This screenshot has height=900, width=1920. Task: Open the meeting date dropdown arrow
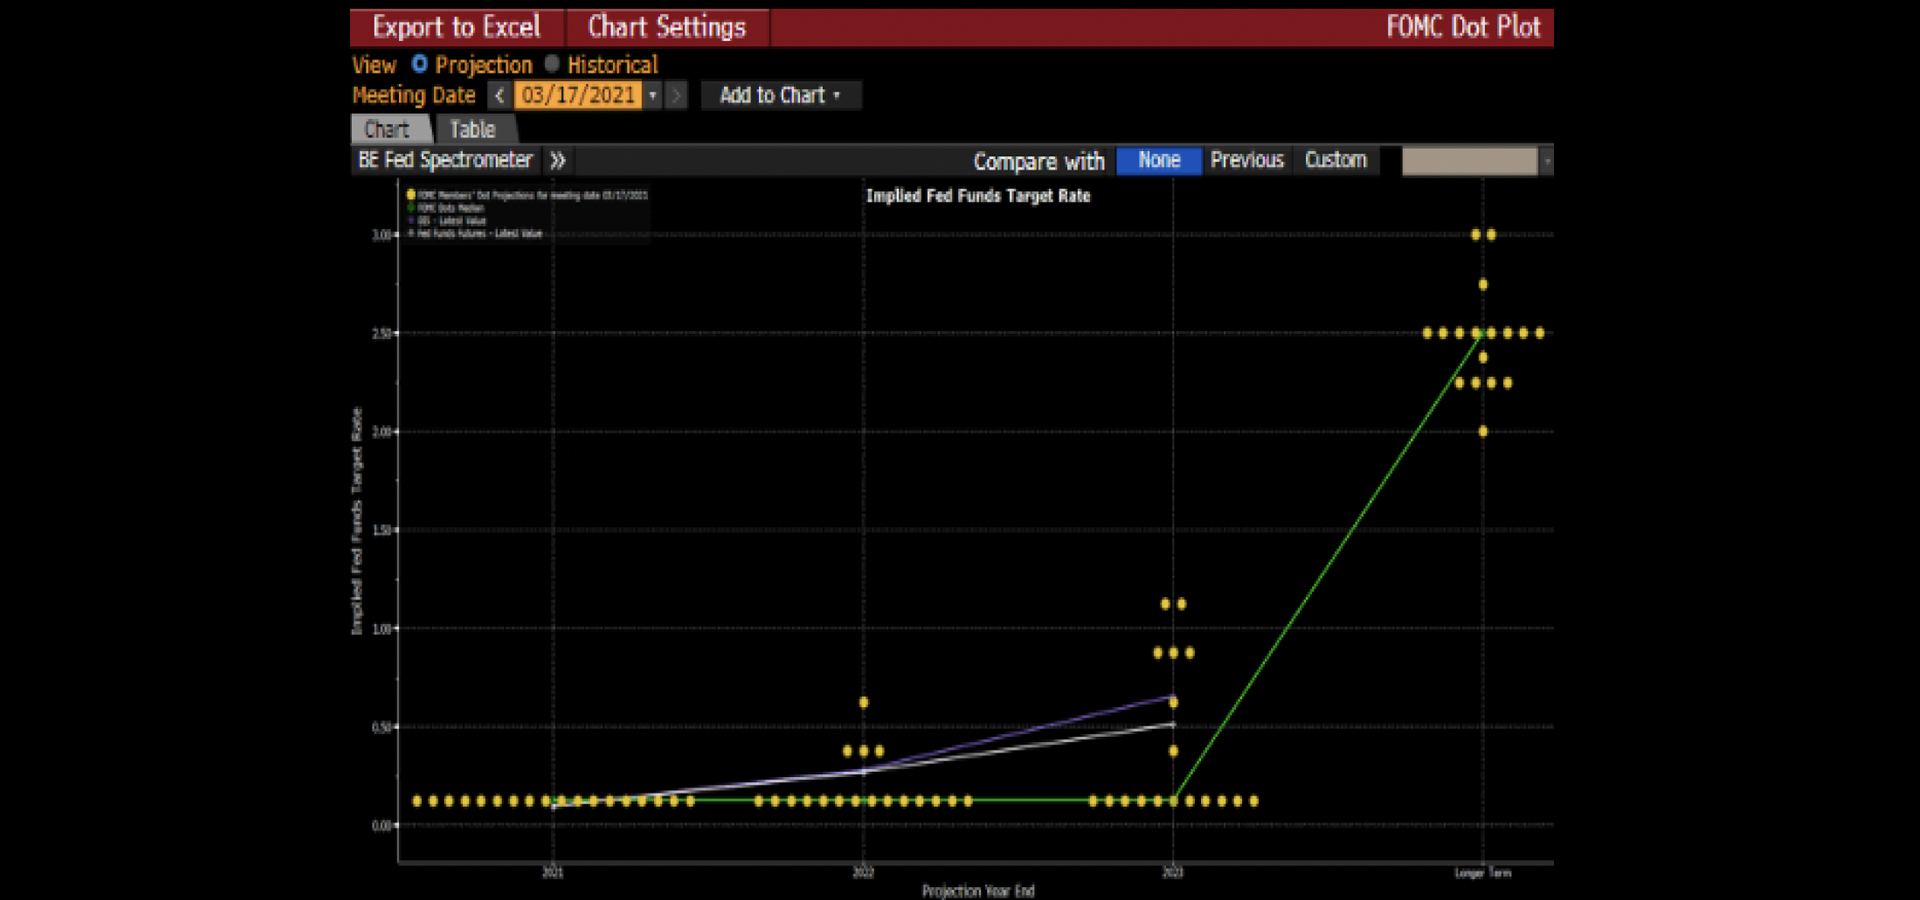(x=653, y=95)
